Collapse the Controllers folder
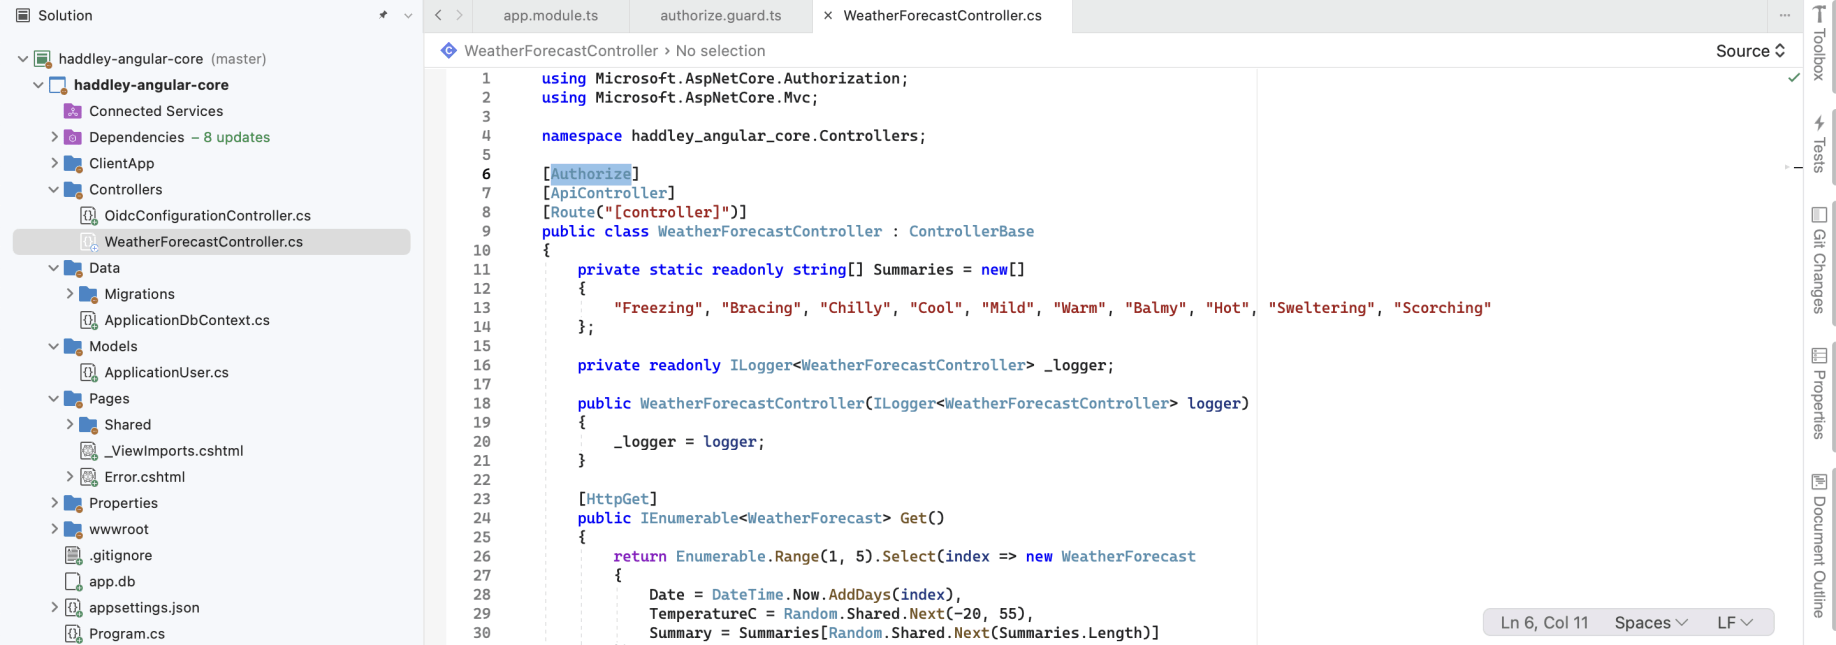1836x645 pixels. click(54, 189)
